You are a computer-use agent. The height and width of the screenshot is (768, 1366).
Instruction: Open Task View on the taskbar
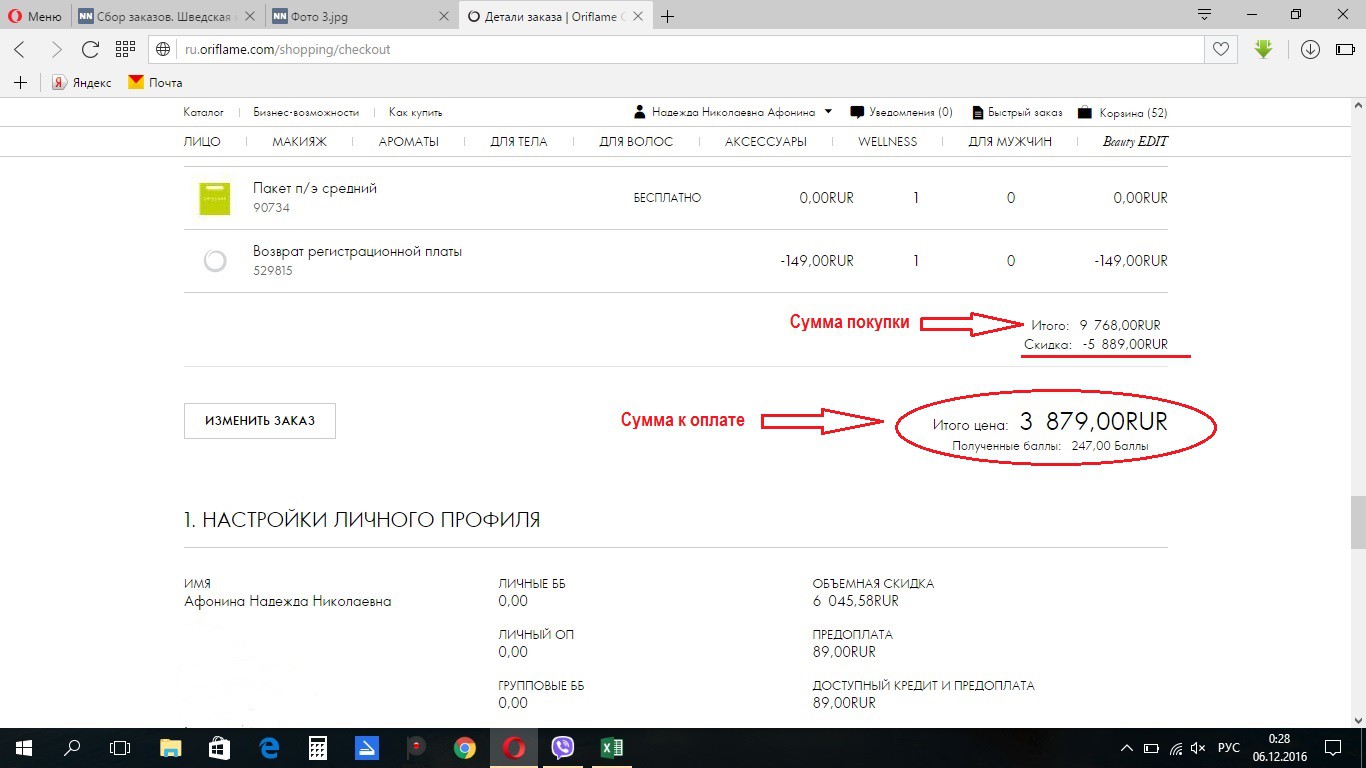(x=120, y=747)
